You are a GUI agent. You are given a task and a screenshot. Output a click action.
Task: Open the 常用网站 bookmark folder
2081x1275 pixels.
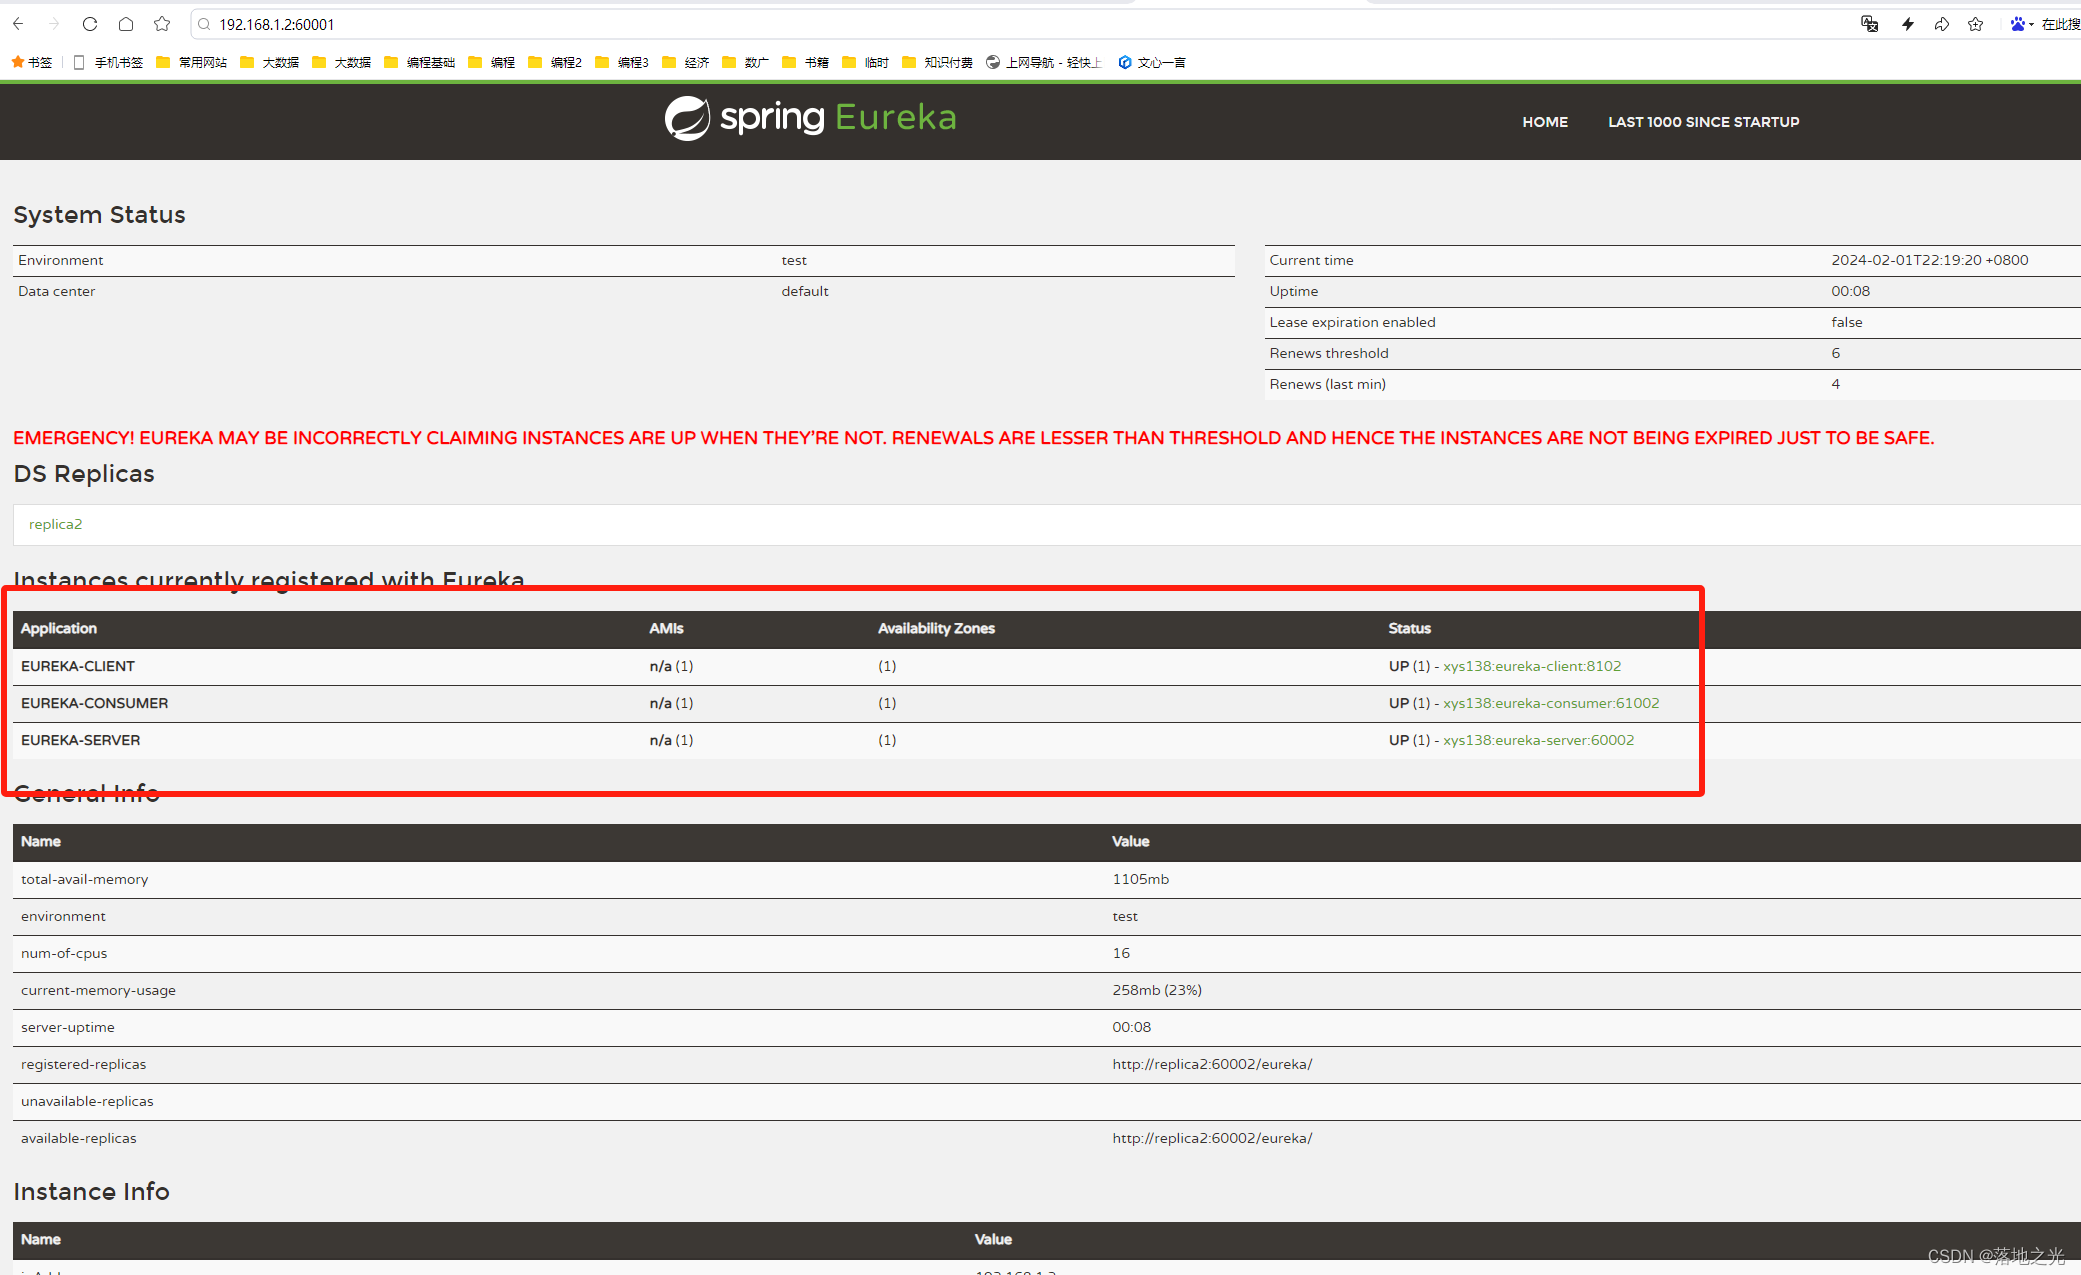tap(192, 62)
